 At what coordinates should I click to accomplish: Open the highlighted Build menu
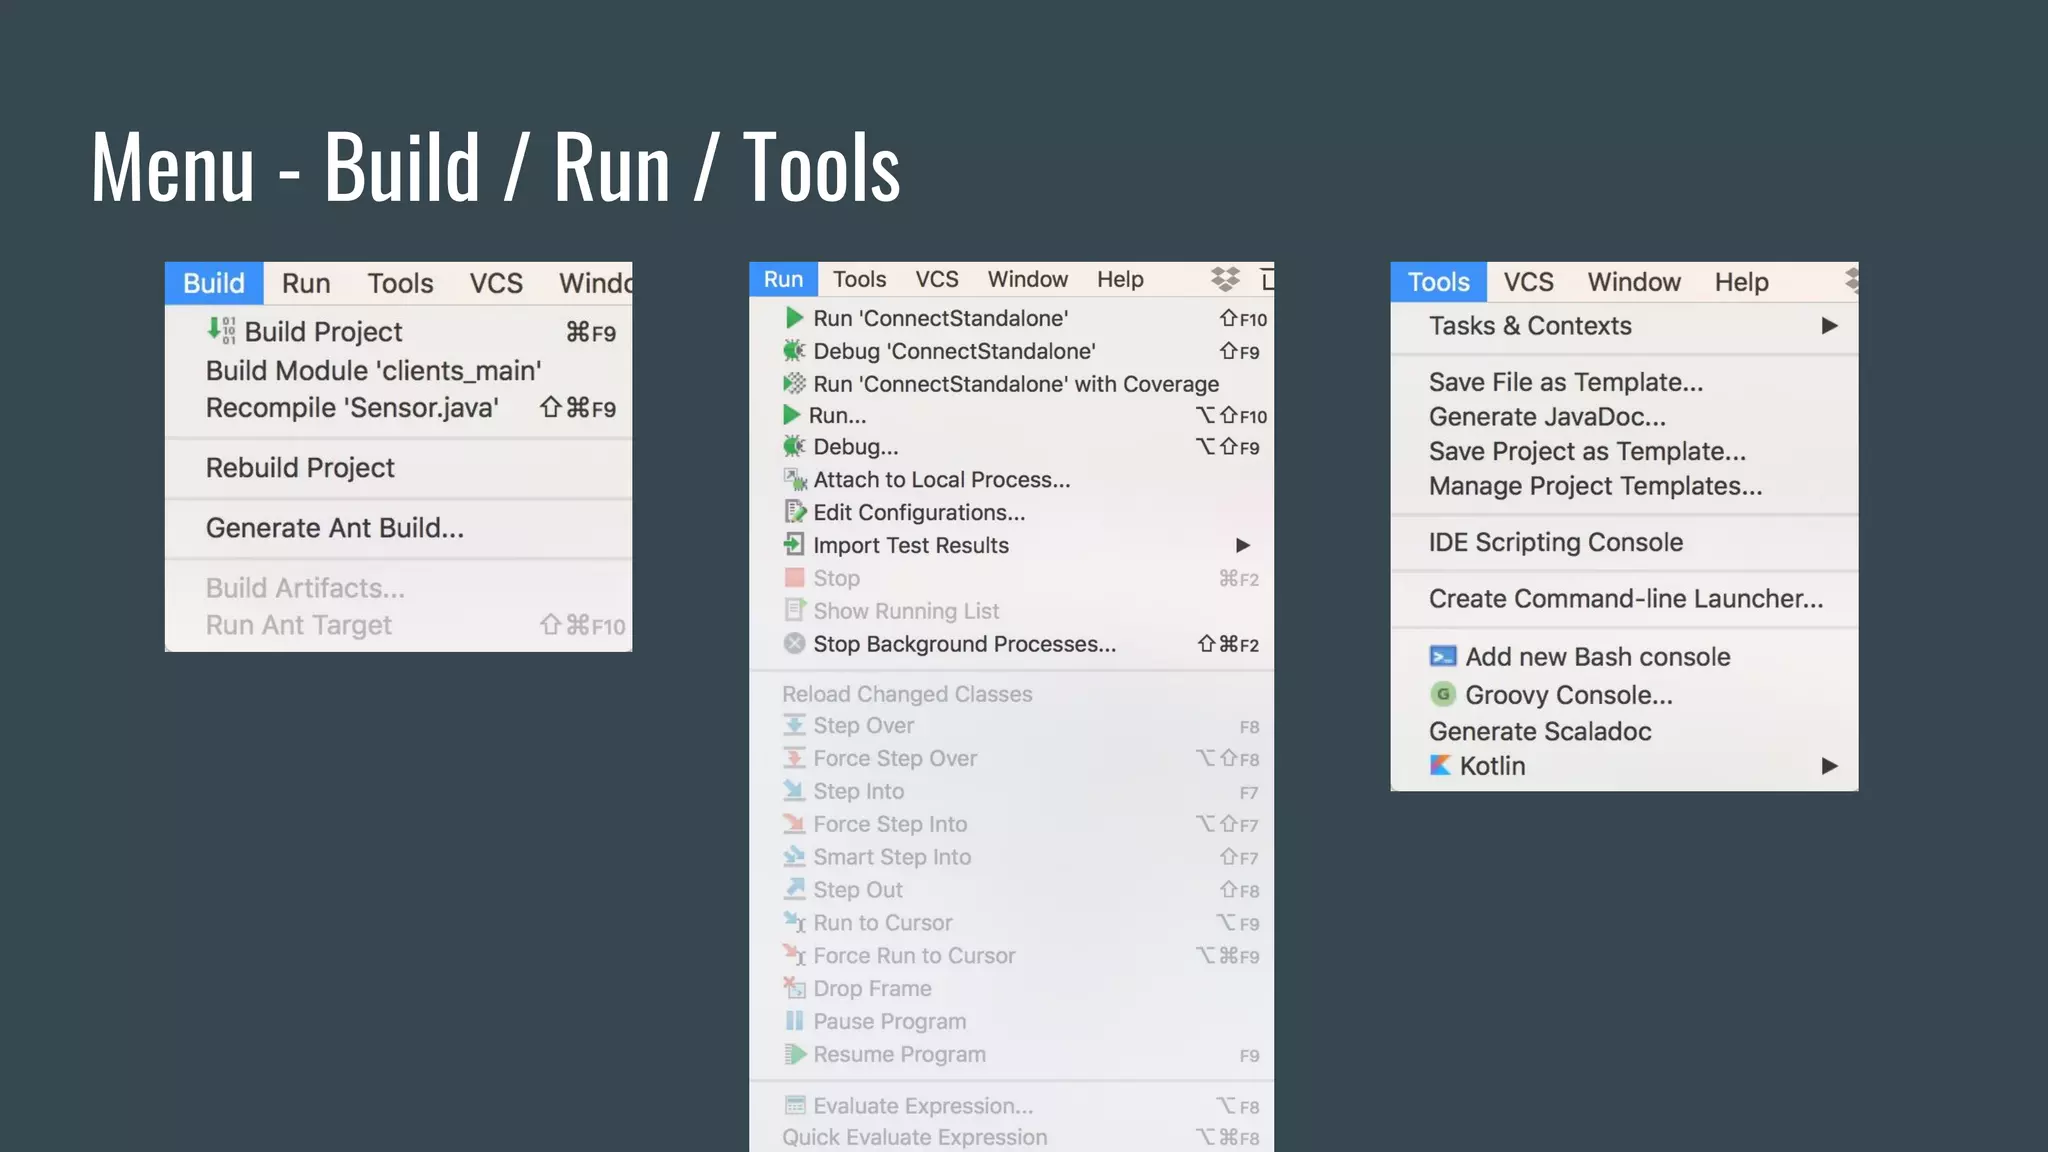(x=214, y=283)
